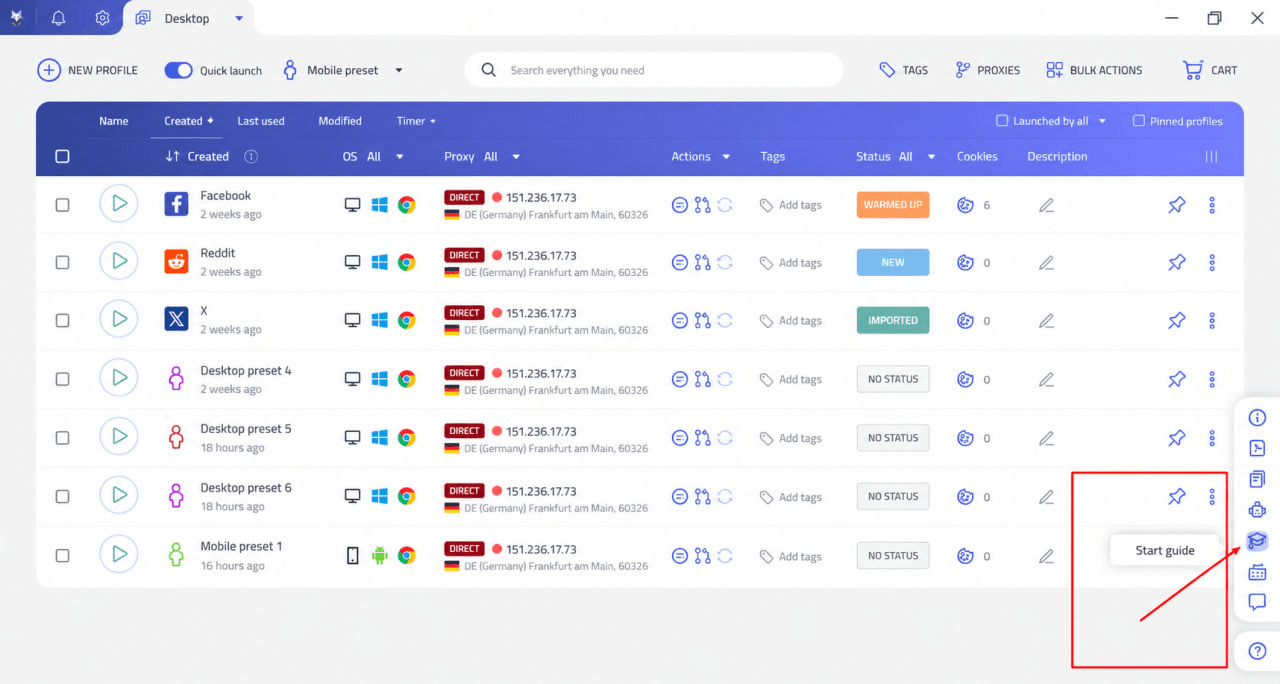This screenshot has height=684, width=1280.
Task: Open the PROXIES button
Action: [987, 70]
